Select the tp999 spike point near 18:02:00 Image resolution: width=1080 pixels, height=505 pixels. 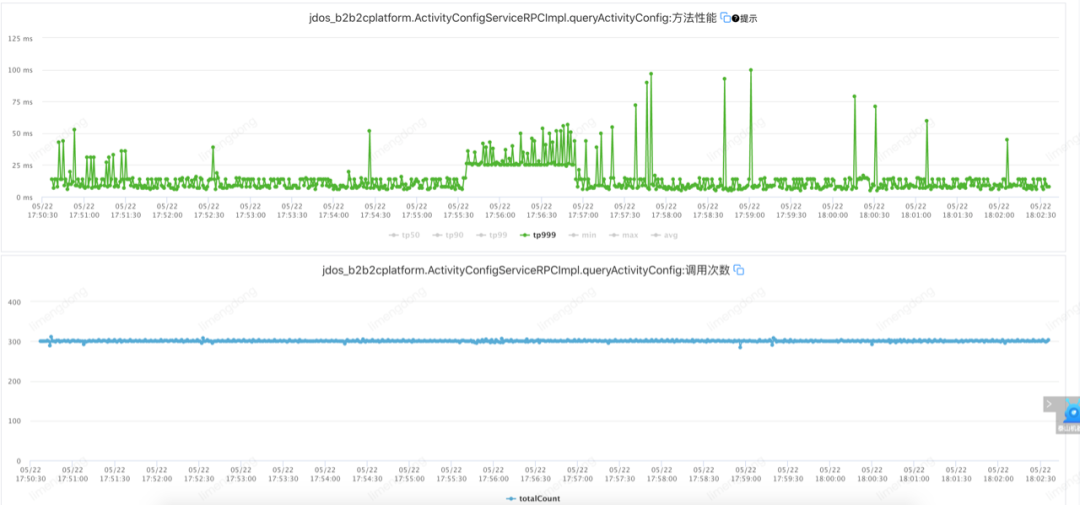click(1007, 140)
